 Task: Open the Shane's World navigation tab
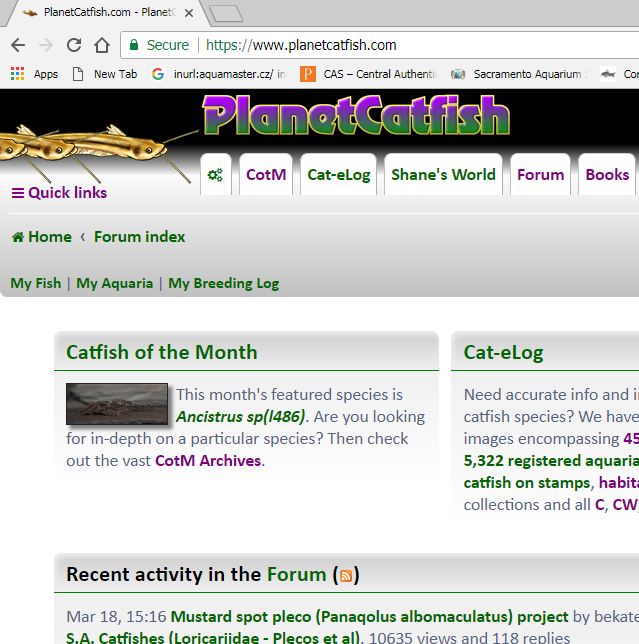pos(444,175)
